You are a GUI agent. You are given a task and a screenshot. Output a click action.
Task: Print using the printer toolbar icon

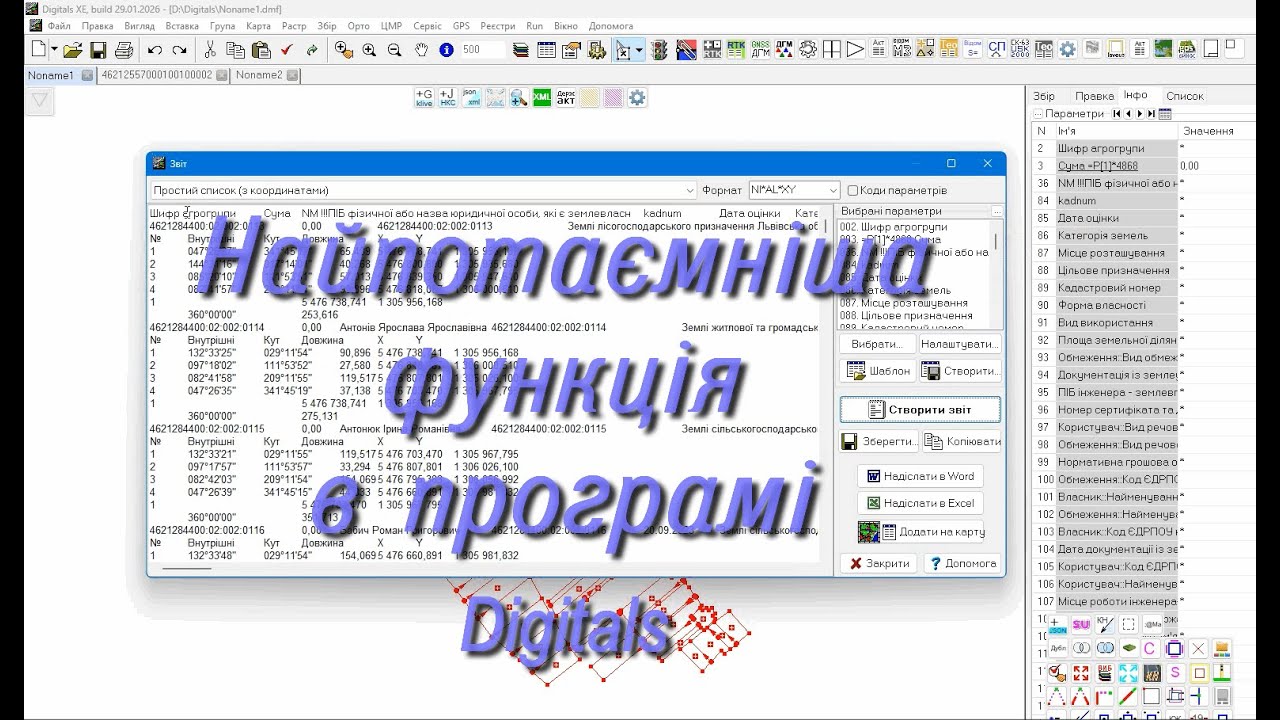click(124, 49)
